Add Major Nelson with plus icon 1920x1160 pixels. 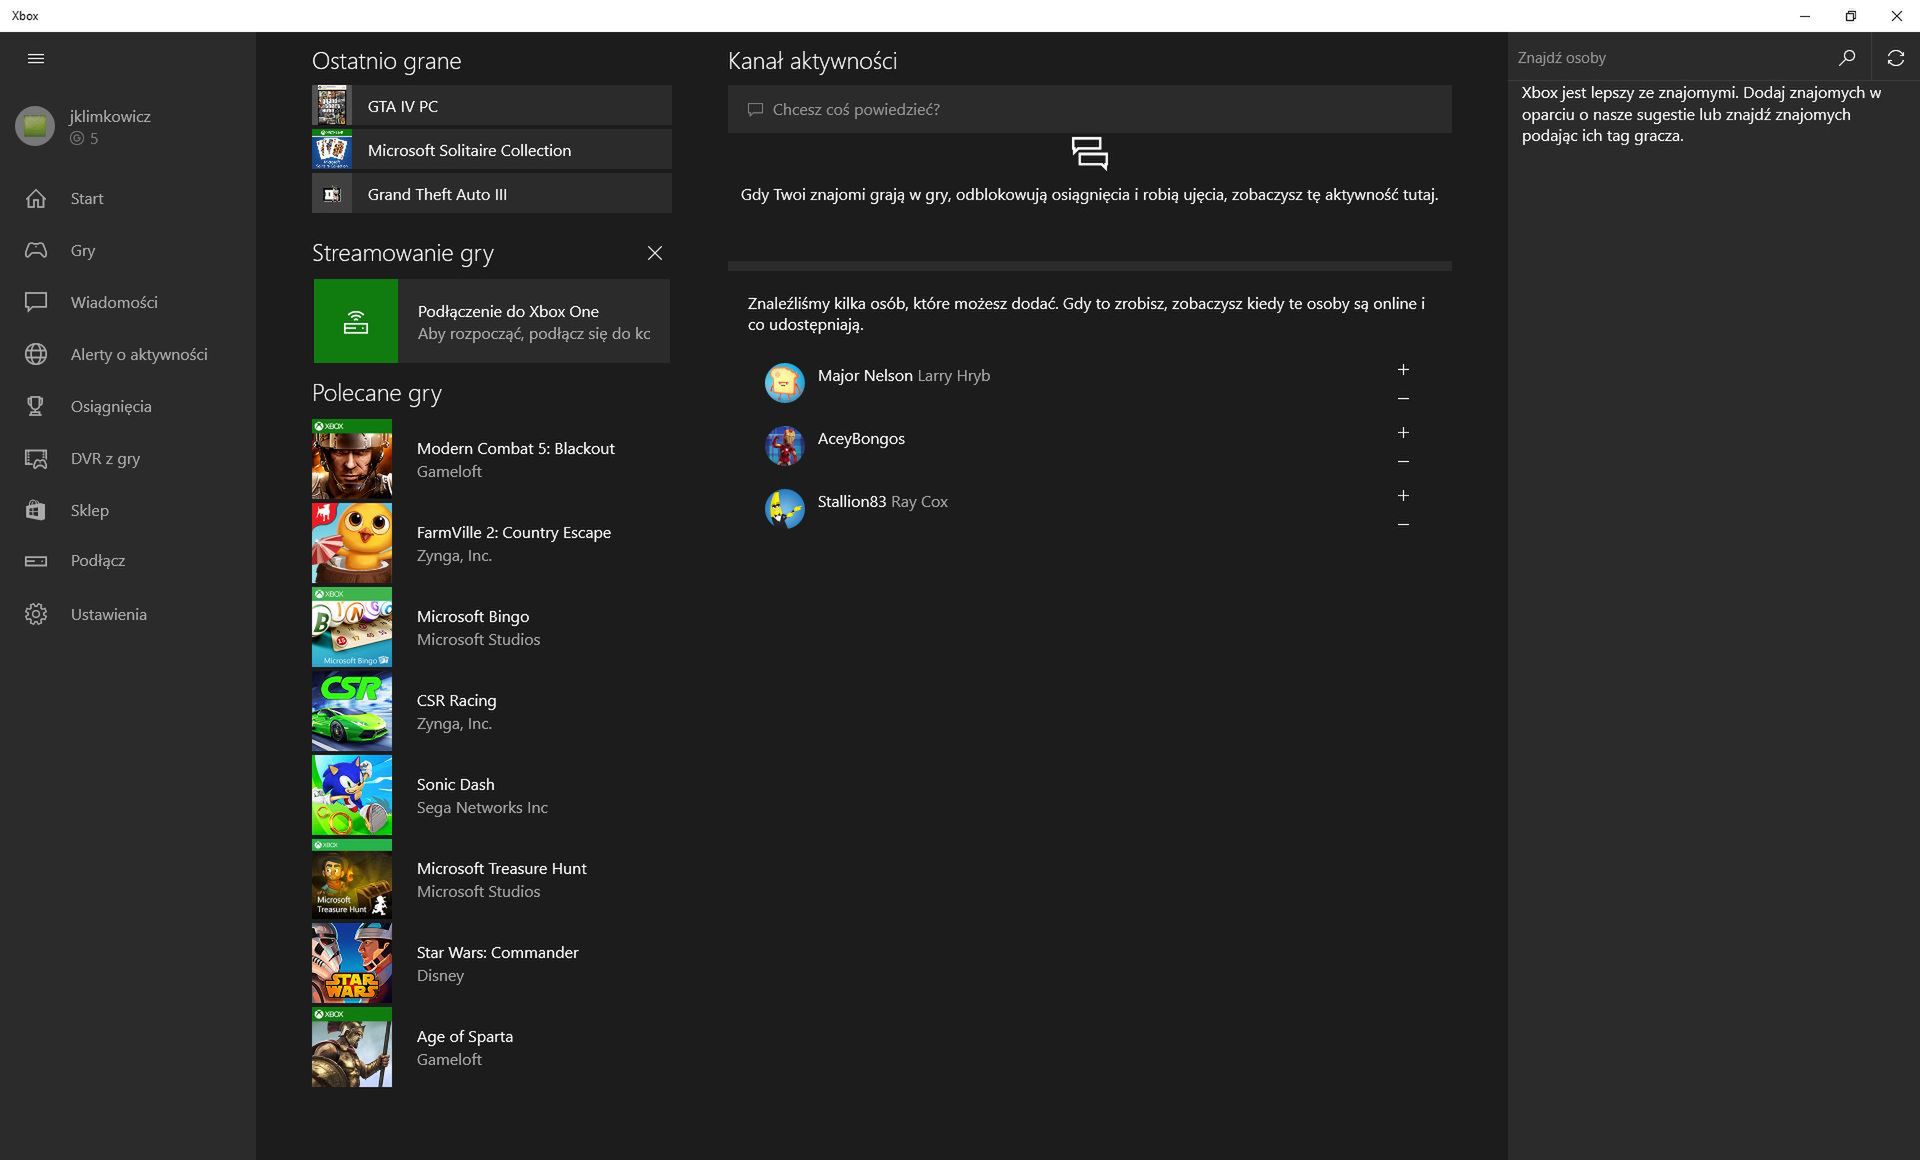point(1403,370)
